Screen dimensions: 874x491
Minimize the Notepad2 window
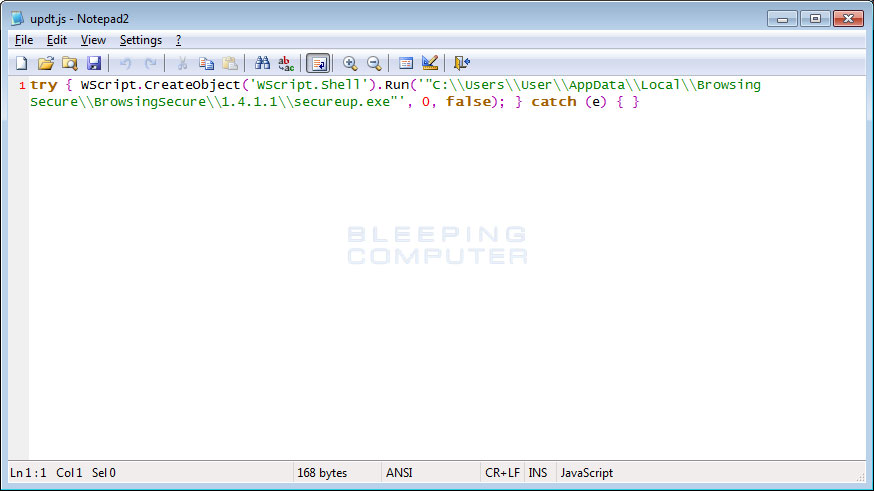(x=782, y=19)
